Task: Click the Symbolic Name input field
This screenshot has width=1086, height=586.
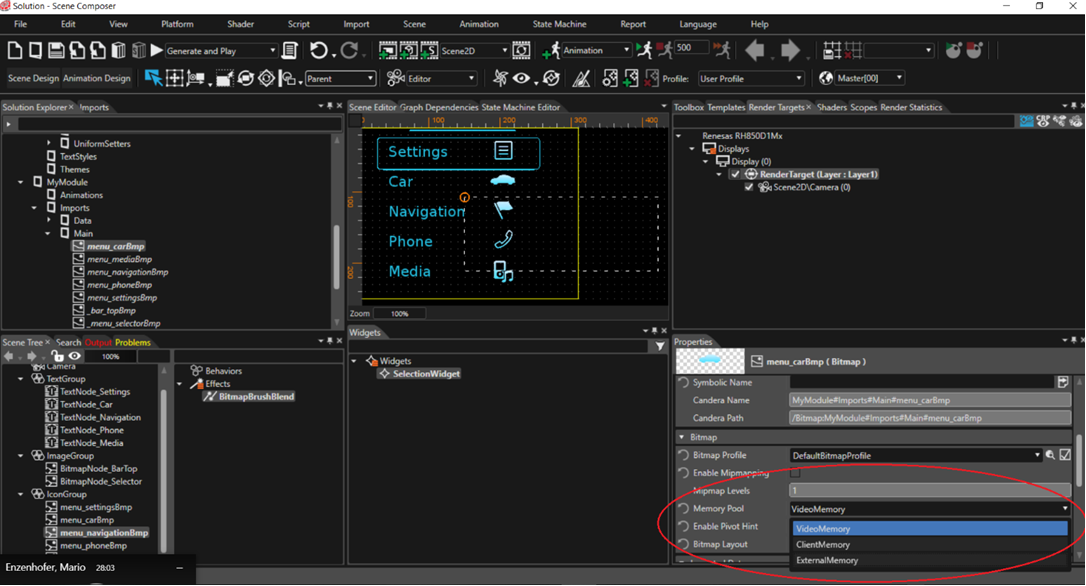Action: [x=922, y=382]
